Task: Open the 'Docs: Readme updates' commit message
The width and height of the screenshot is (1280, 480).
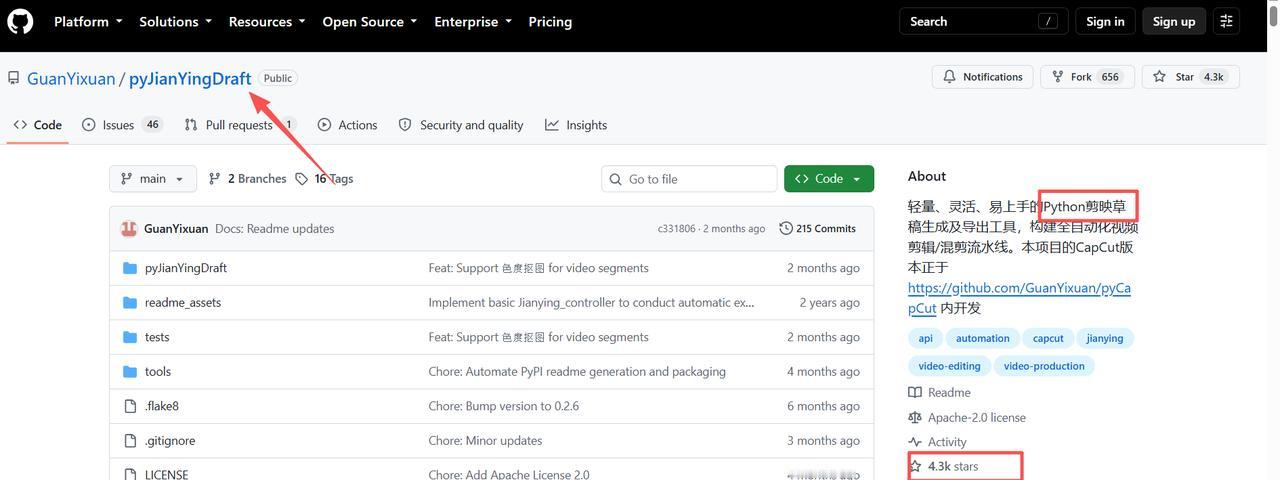Action: [x=275, y=228]
